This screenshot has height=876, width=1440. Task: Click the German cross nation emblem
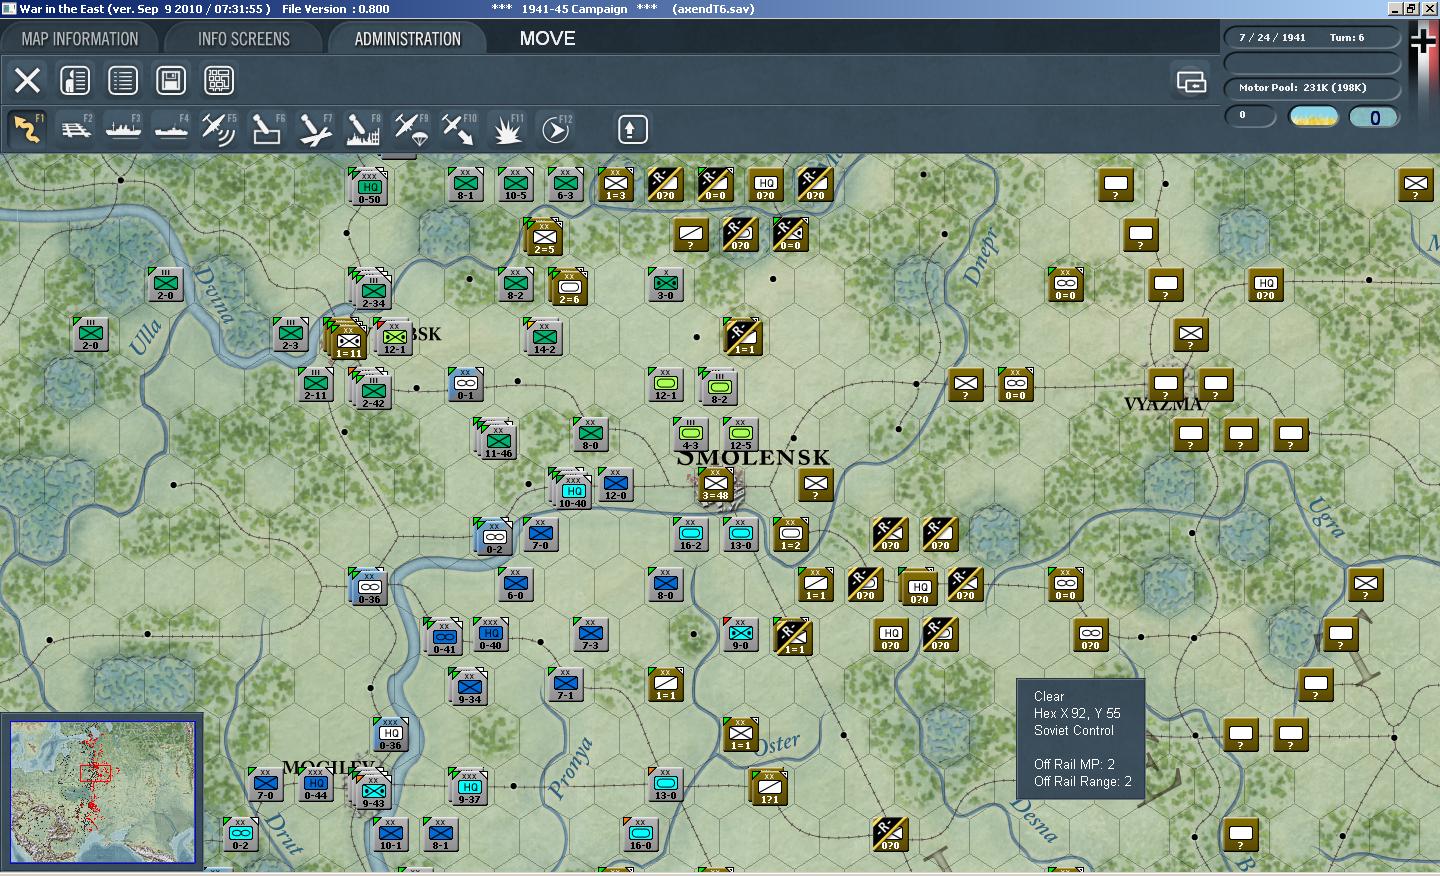coord(1422,40)
